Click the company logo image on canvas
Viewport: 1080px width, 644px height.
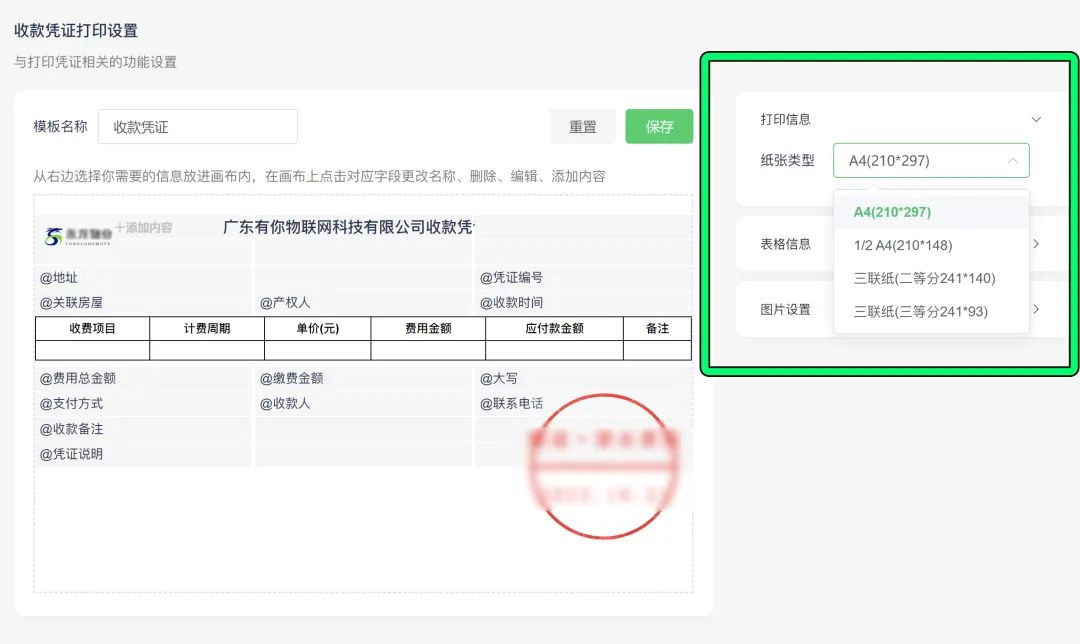click(x=77, y=236)
